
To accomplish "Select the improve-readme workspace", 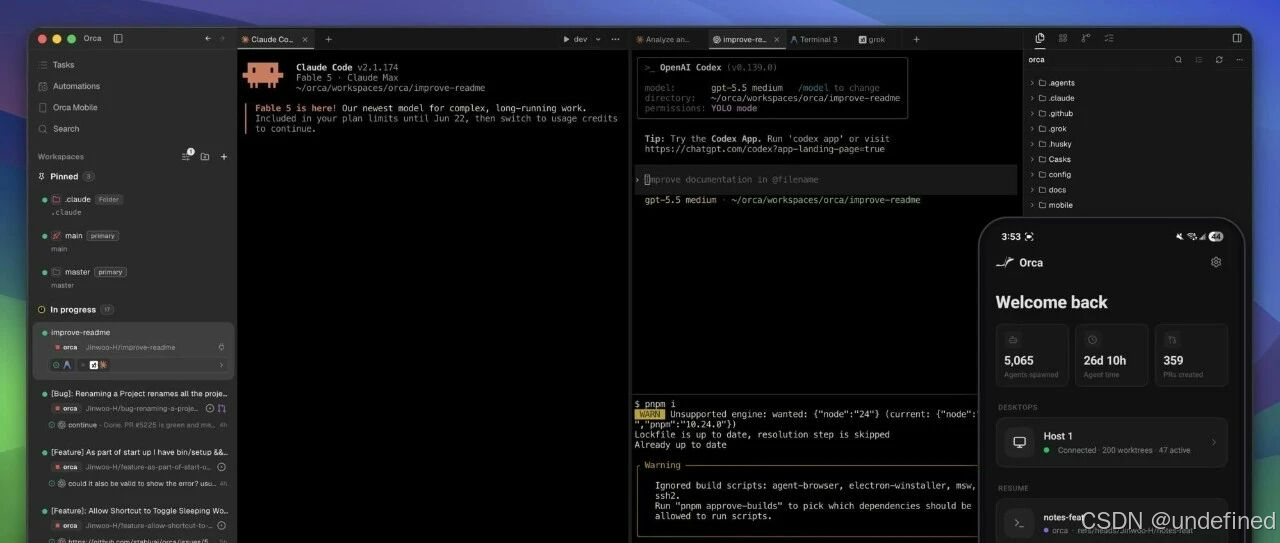I will click(134, 350).
